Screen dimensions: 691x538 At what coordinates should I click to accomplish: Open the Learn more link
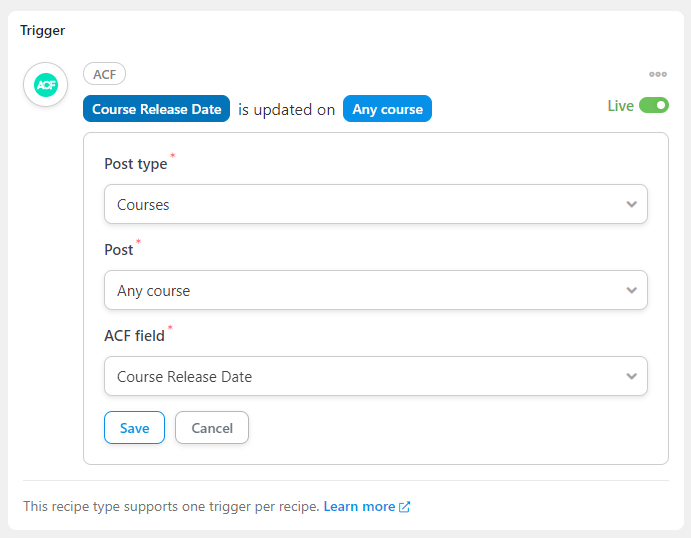coord(359,507)
